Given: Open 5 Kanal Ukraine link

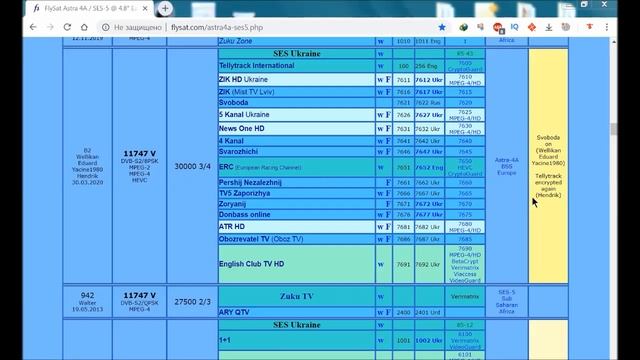Looking at the screenshot, I should (x=244, y=115).
